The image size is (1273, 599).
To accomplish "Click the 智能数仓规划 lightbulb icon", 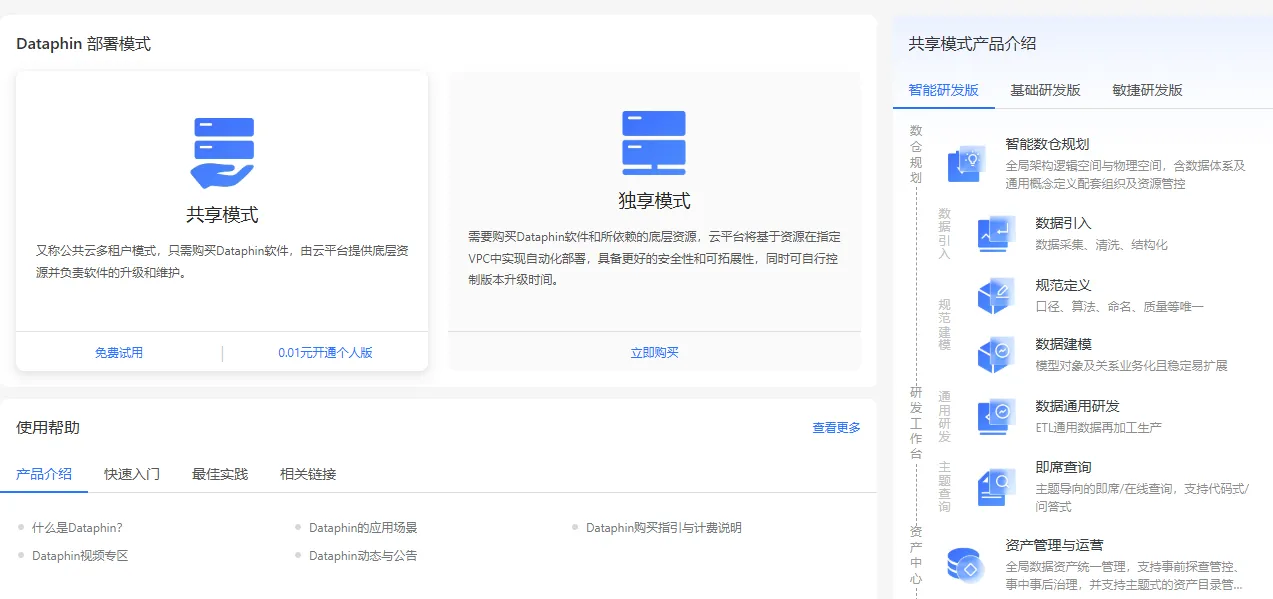I will pyautogui.click(x=966, y=163).
